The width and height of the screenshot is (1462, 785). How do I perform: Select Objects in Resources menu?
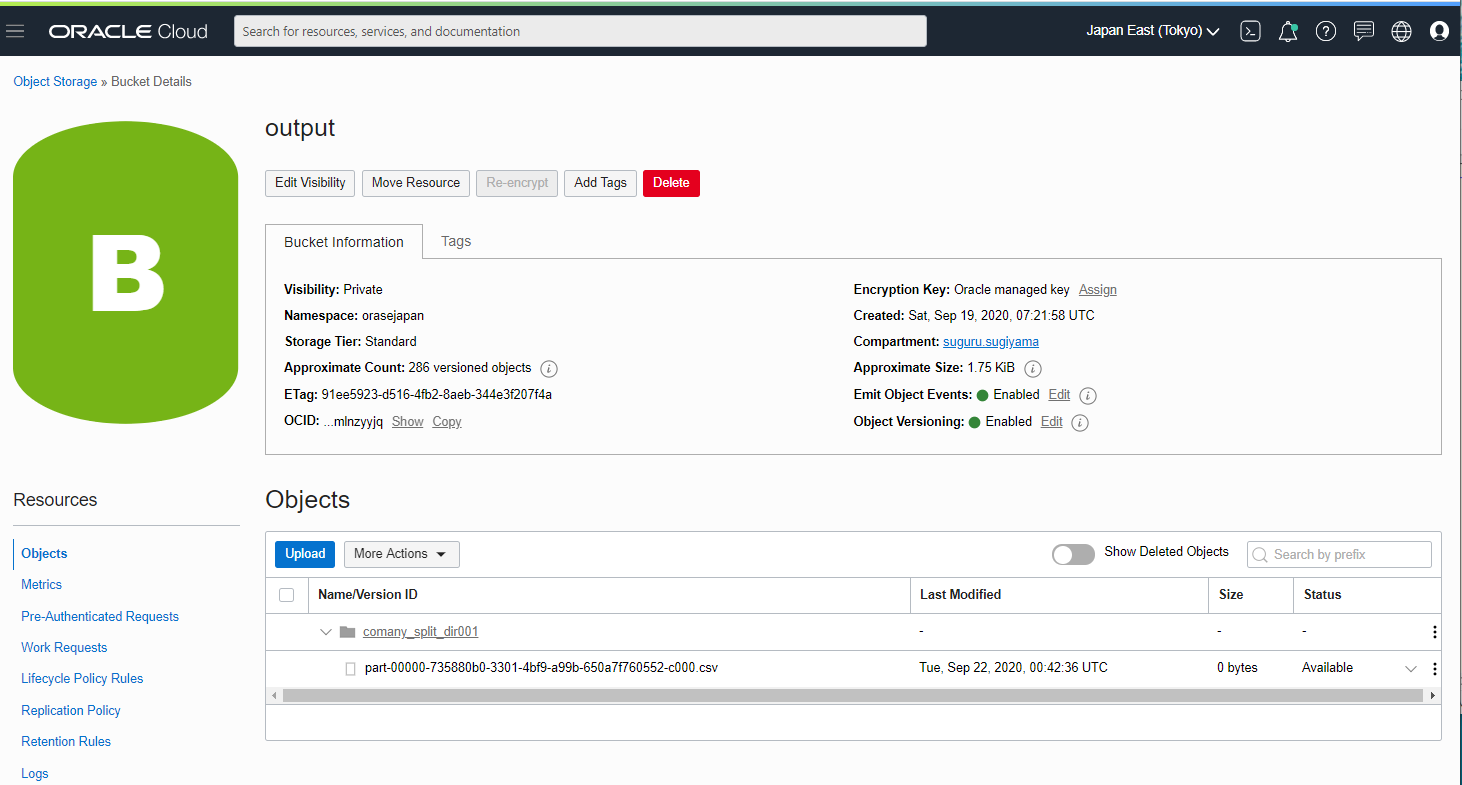44,553
